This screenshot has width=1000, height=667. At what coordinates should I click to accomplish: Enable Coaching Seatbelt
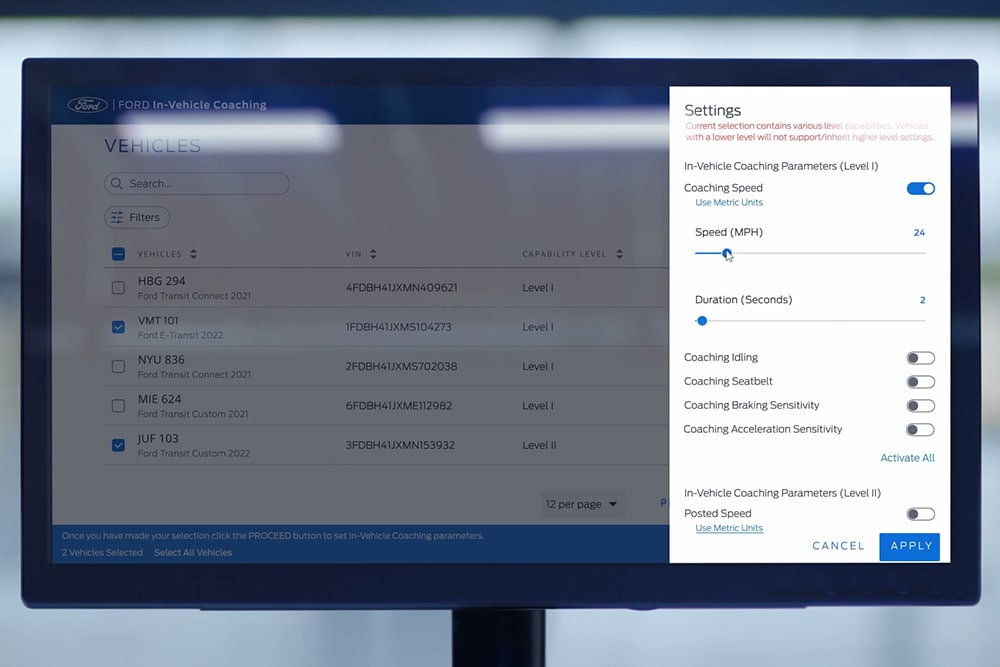pyautogui.click(x=920, y=381)
